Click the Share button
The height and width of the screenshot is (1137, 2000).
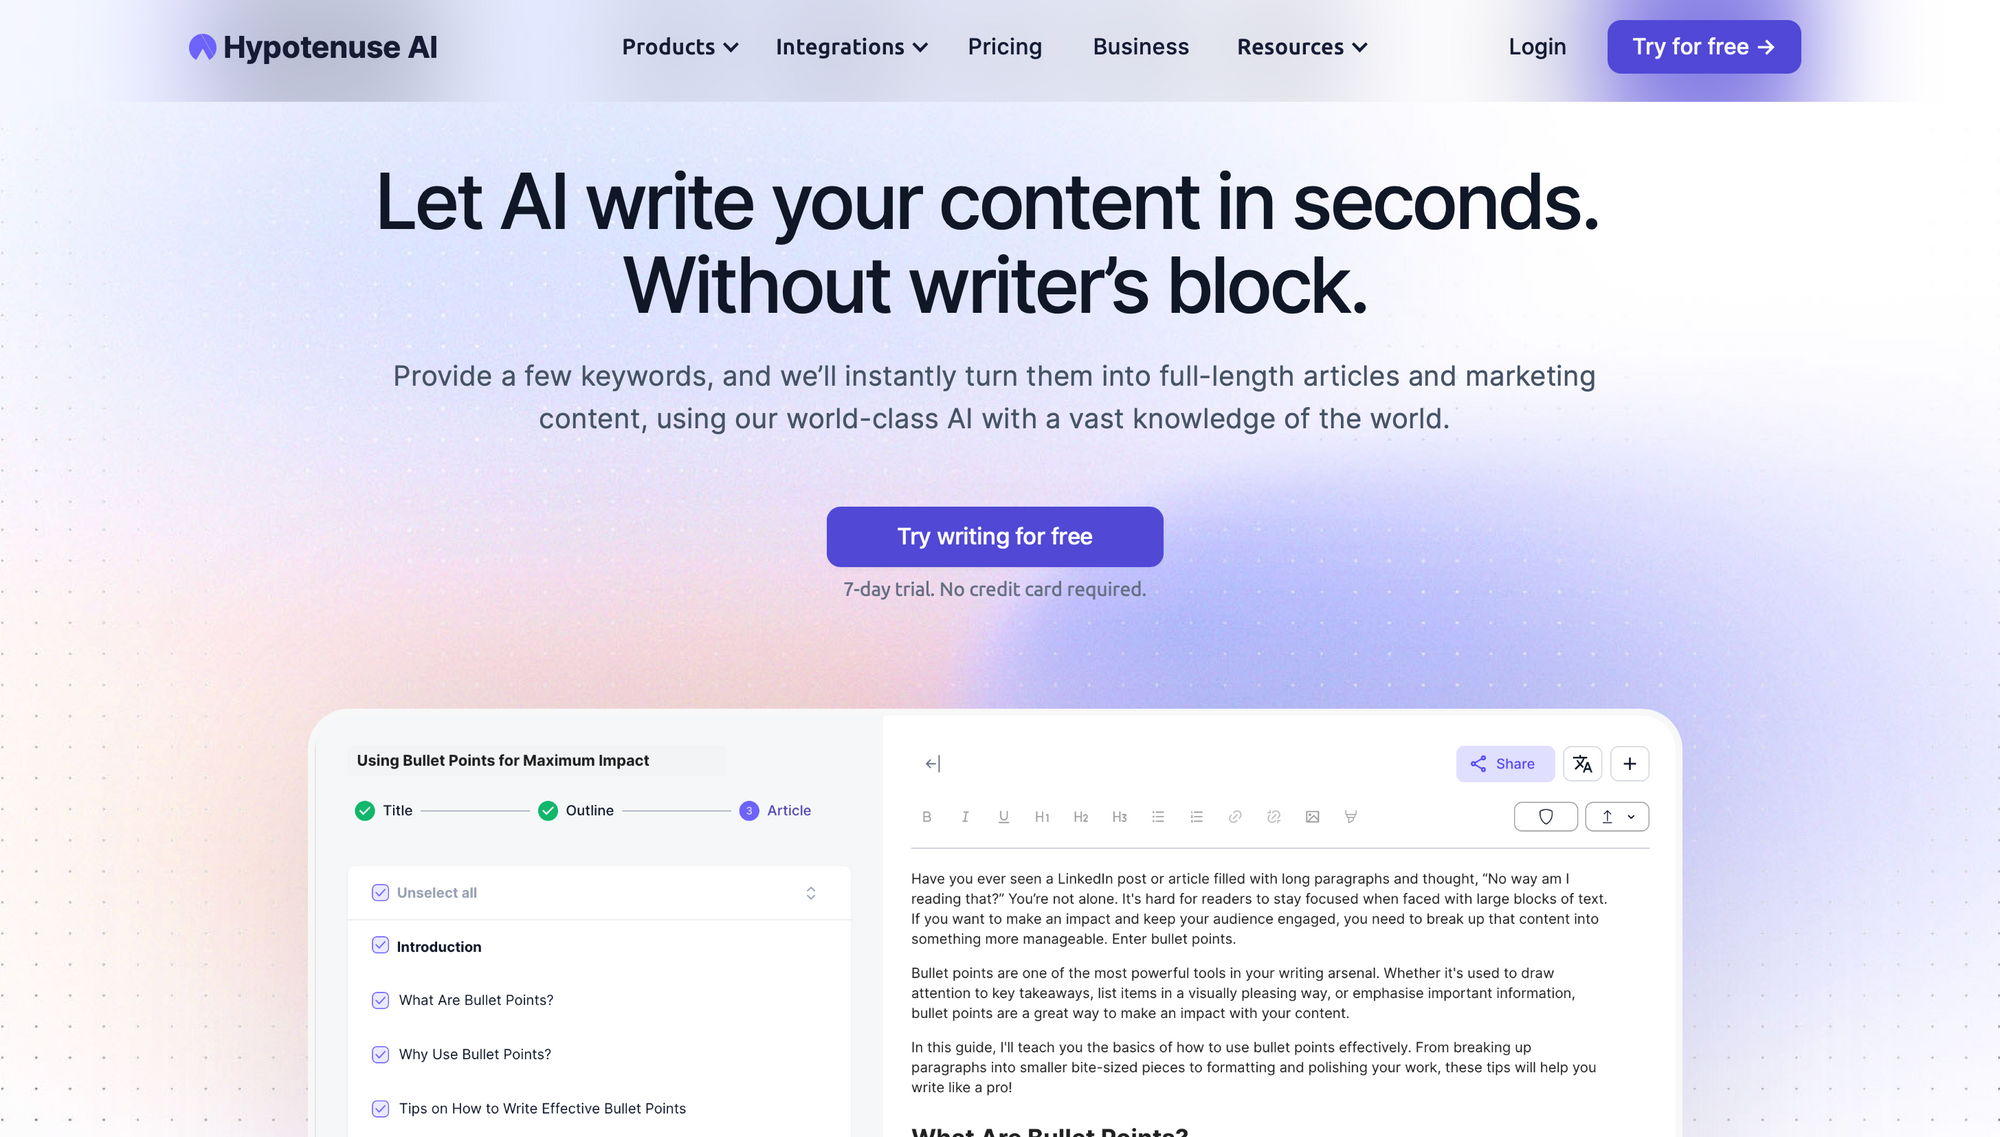click(1501, 763)
